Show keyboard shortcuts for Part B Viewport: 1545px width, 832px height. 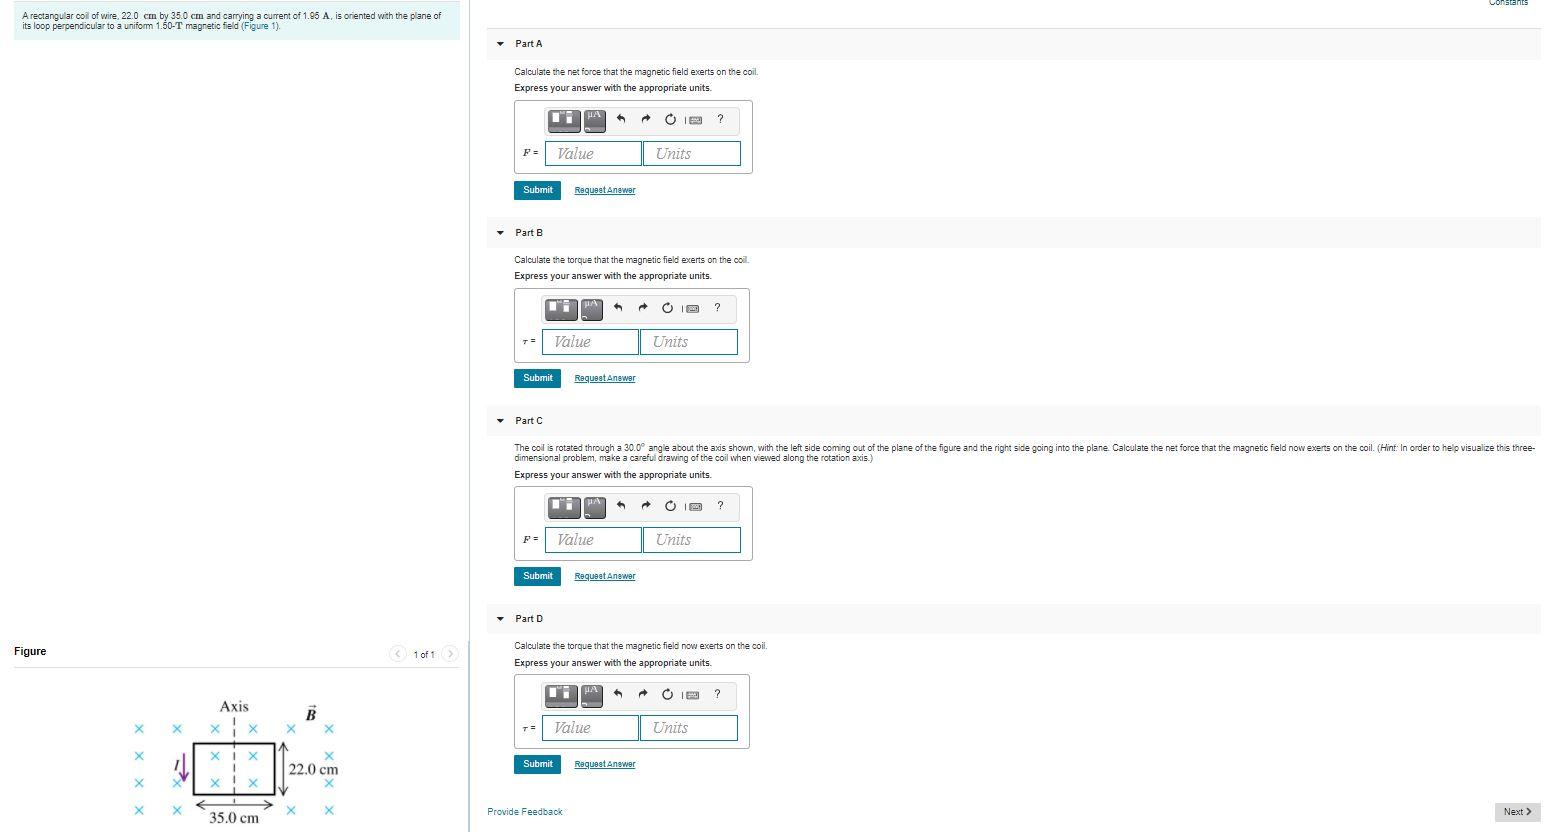click(692, 308)
